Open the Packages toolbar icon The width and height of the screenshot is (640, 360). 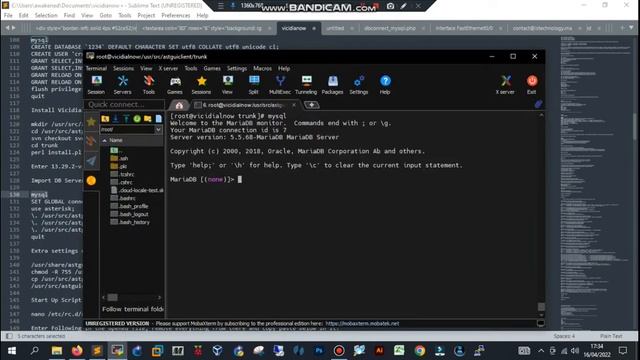click(333, 85)
